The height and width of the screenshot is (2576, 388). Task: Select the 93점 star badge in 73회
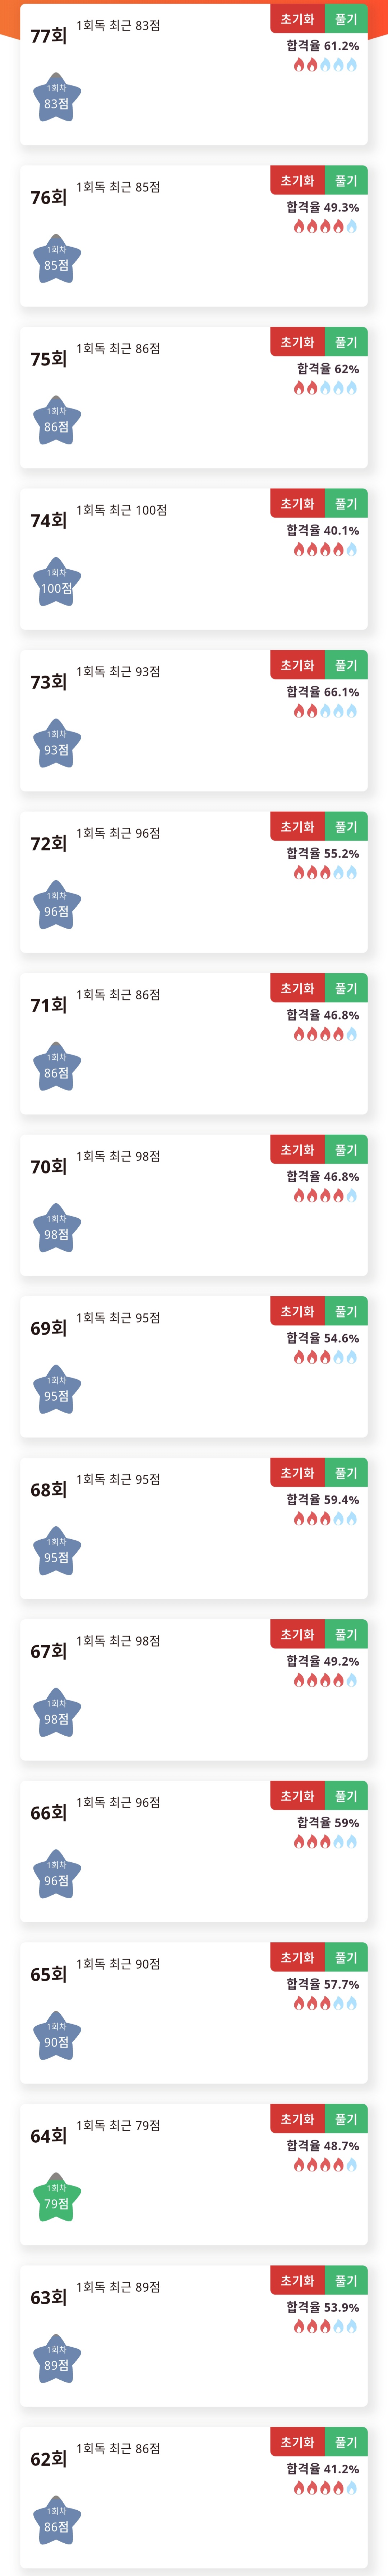point(56,744)
